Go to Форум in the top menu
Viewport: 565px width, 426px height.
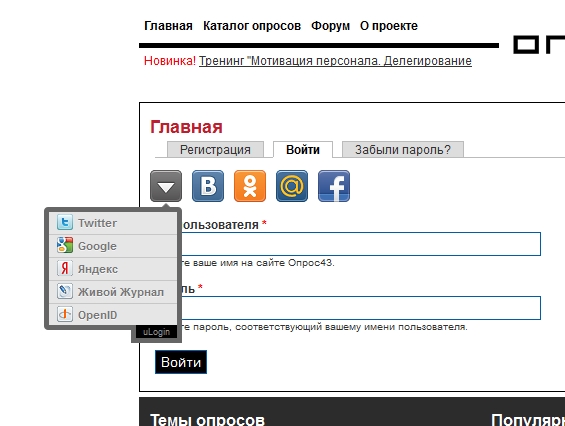click(330, 26)
